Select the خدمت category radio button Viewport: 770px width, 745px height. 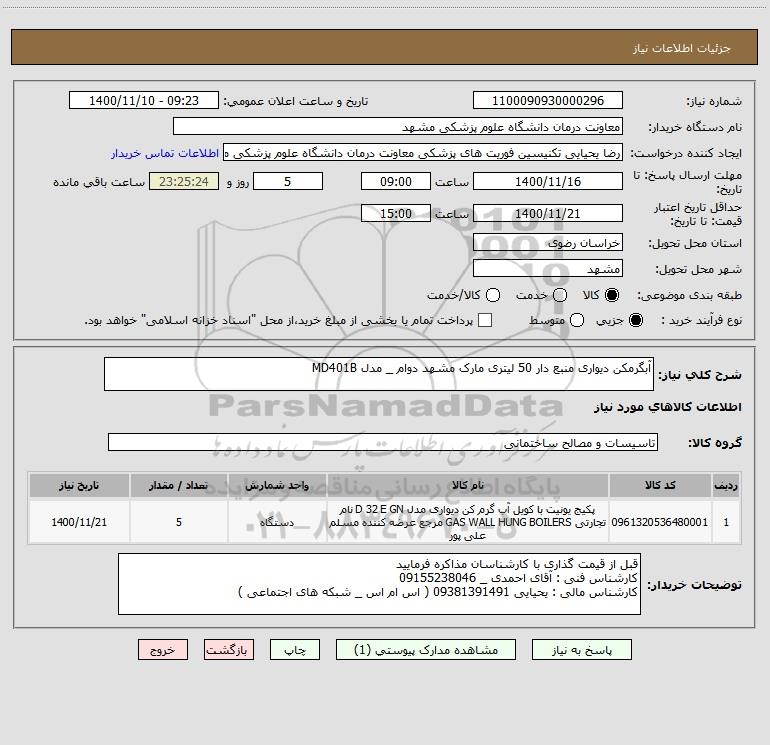(x=560, y=295)
